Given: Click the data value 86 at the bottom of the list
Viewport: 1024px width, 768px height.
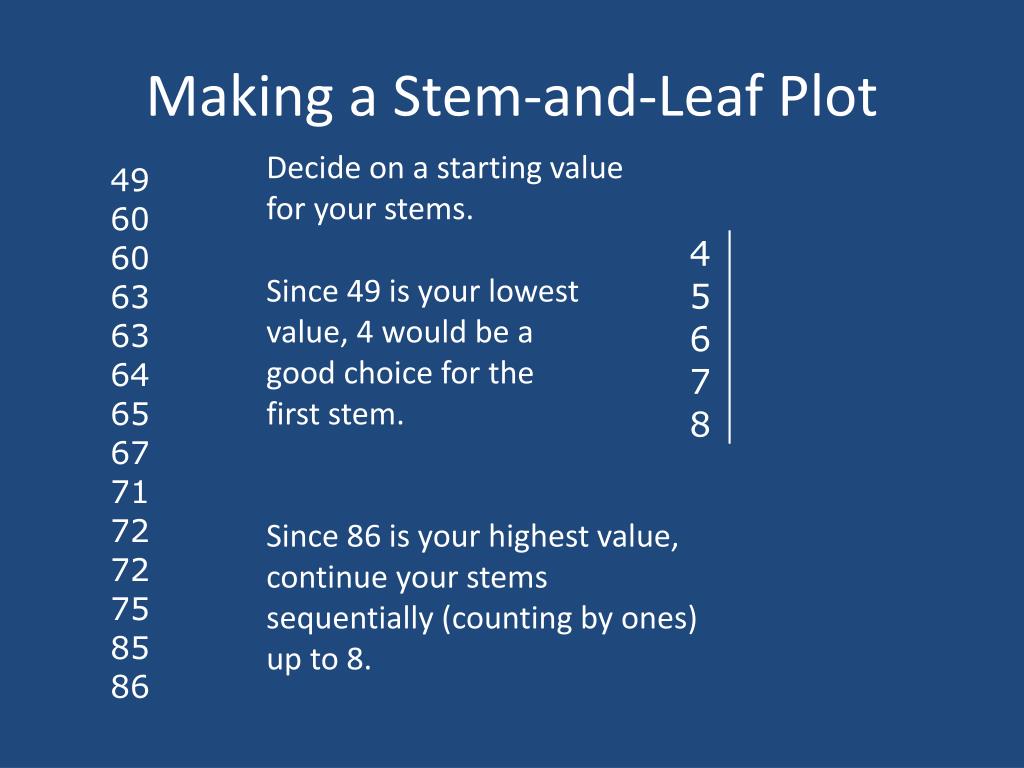Looking at the screenshot, I should click(x=130, y=686).
